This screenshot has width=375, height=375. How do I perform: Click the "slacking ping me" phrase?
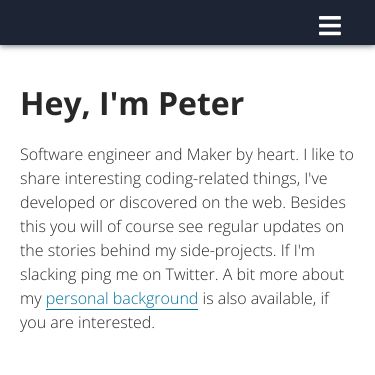coord(79,275)
